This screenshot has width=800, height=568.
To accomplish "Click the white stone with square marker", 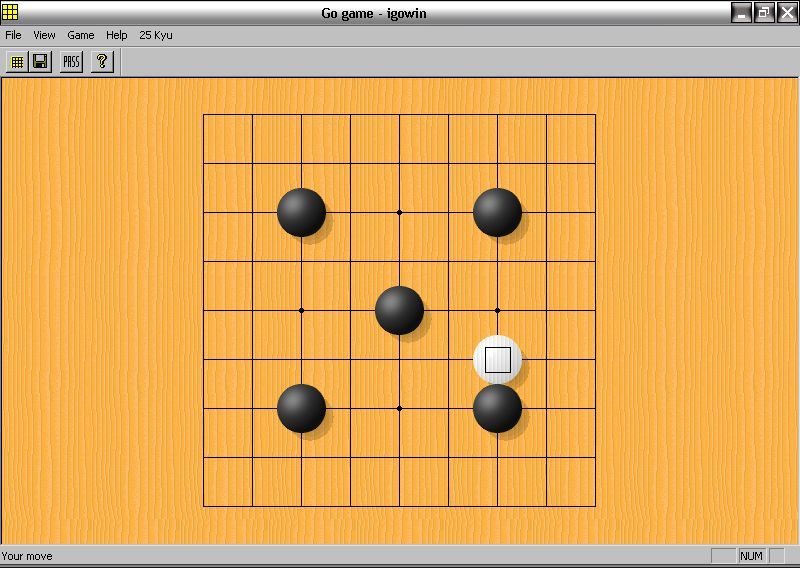I will point(497,360).
